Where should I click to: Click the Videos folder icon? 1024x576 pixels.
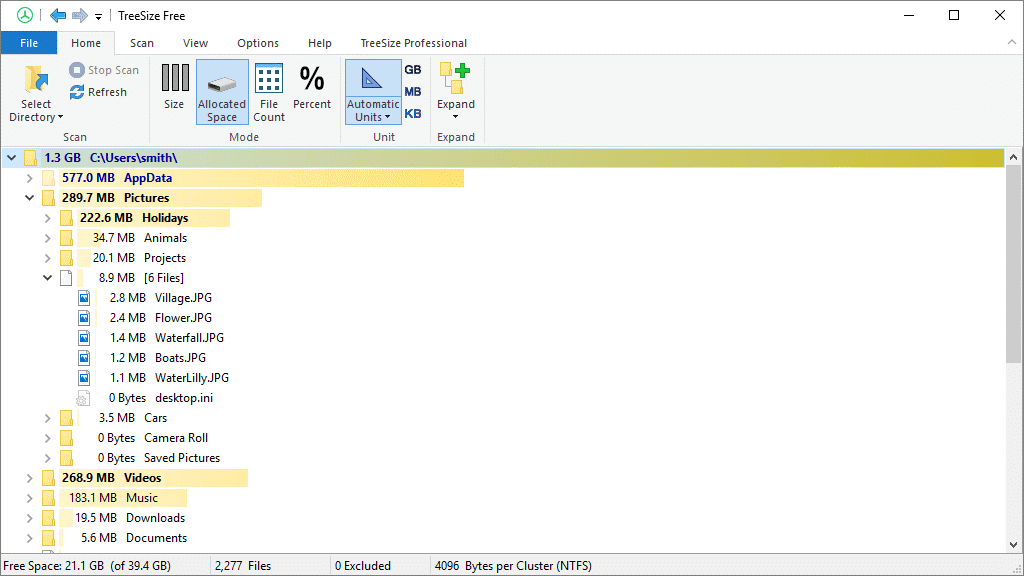click(48, 478)
